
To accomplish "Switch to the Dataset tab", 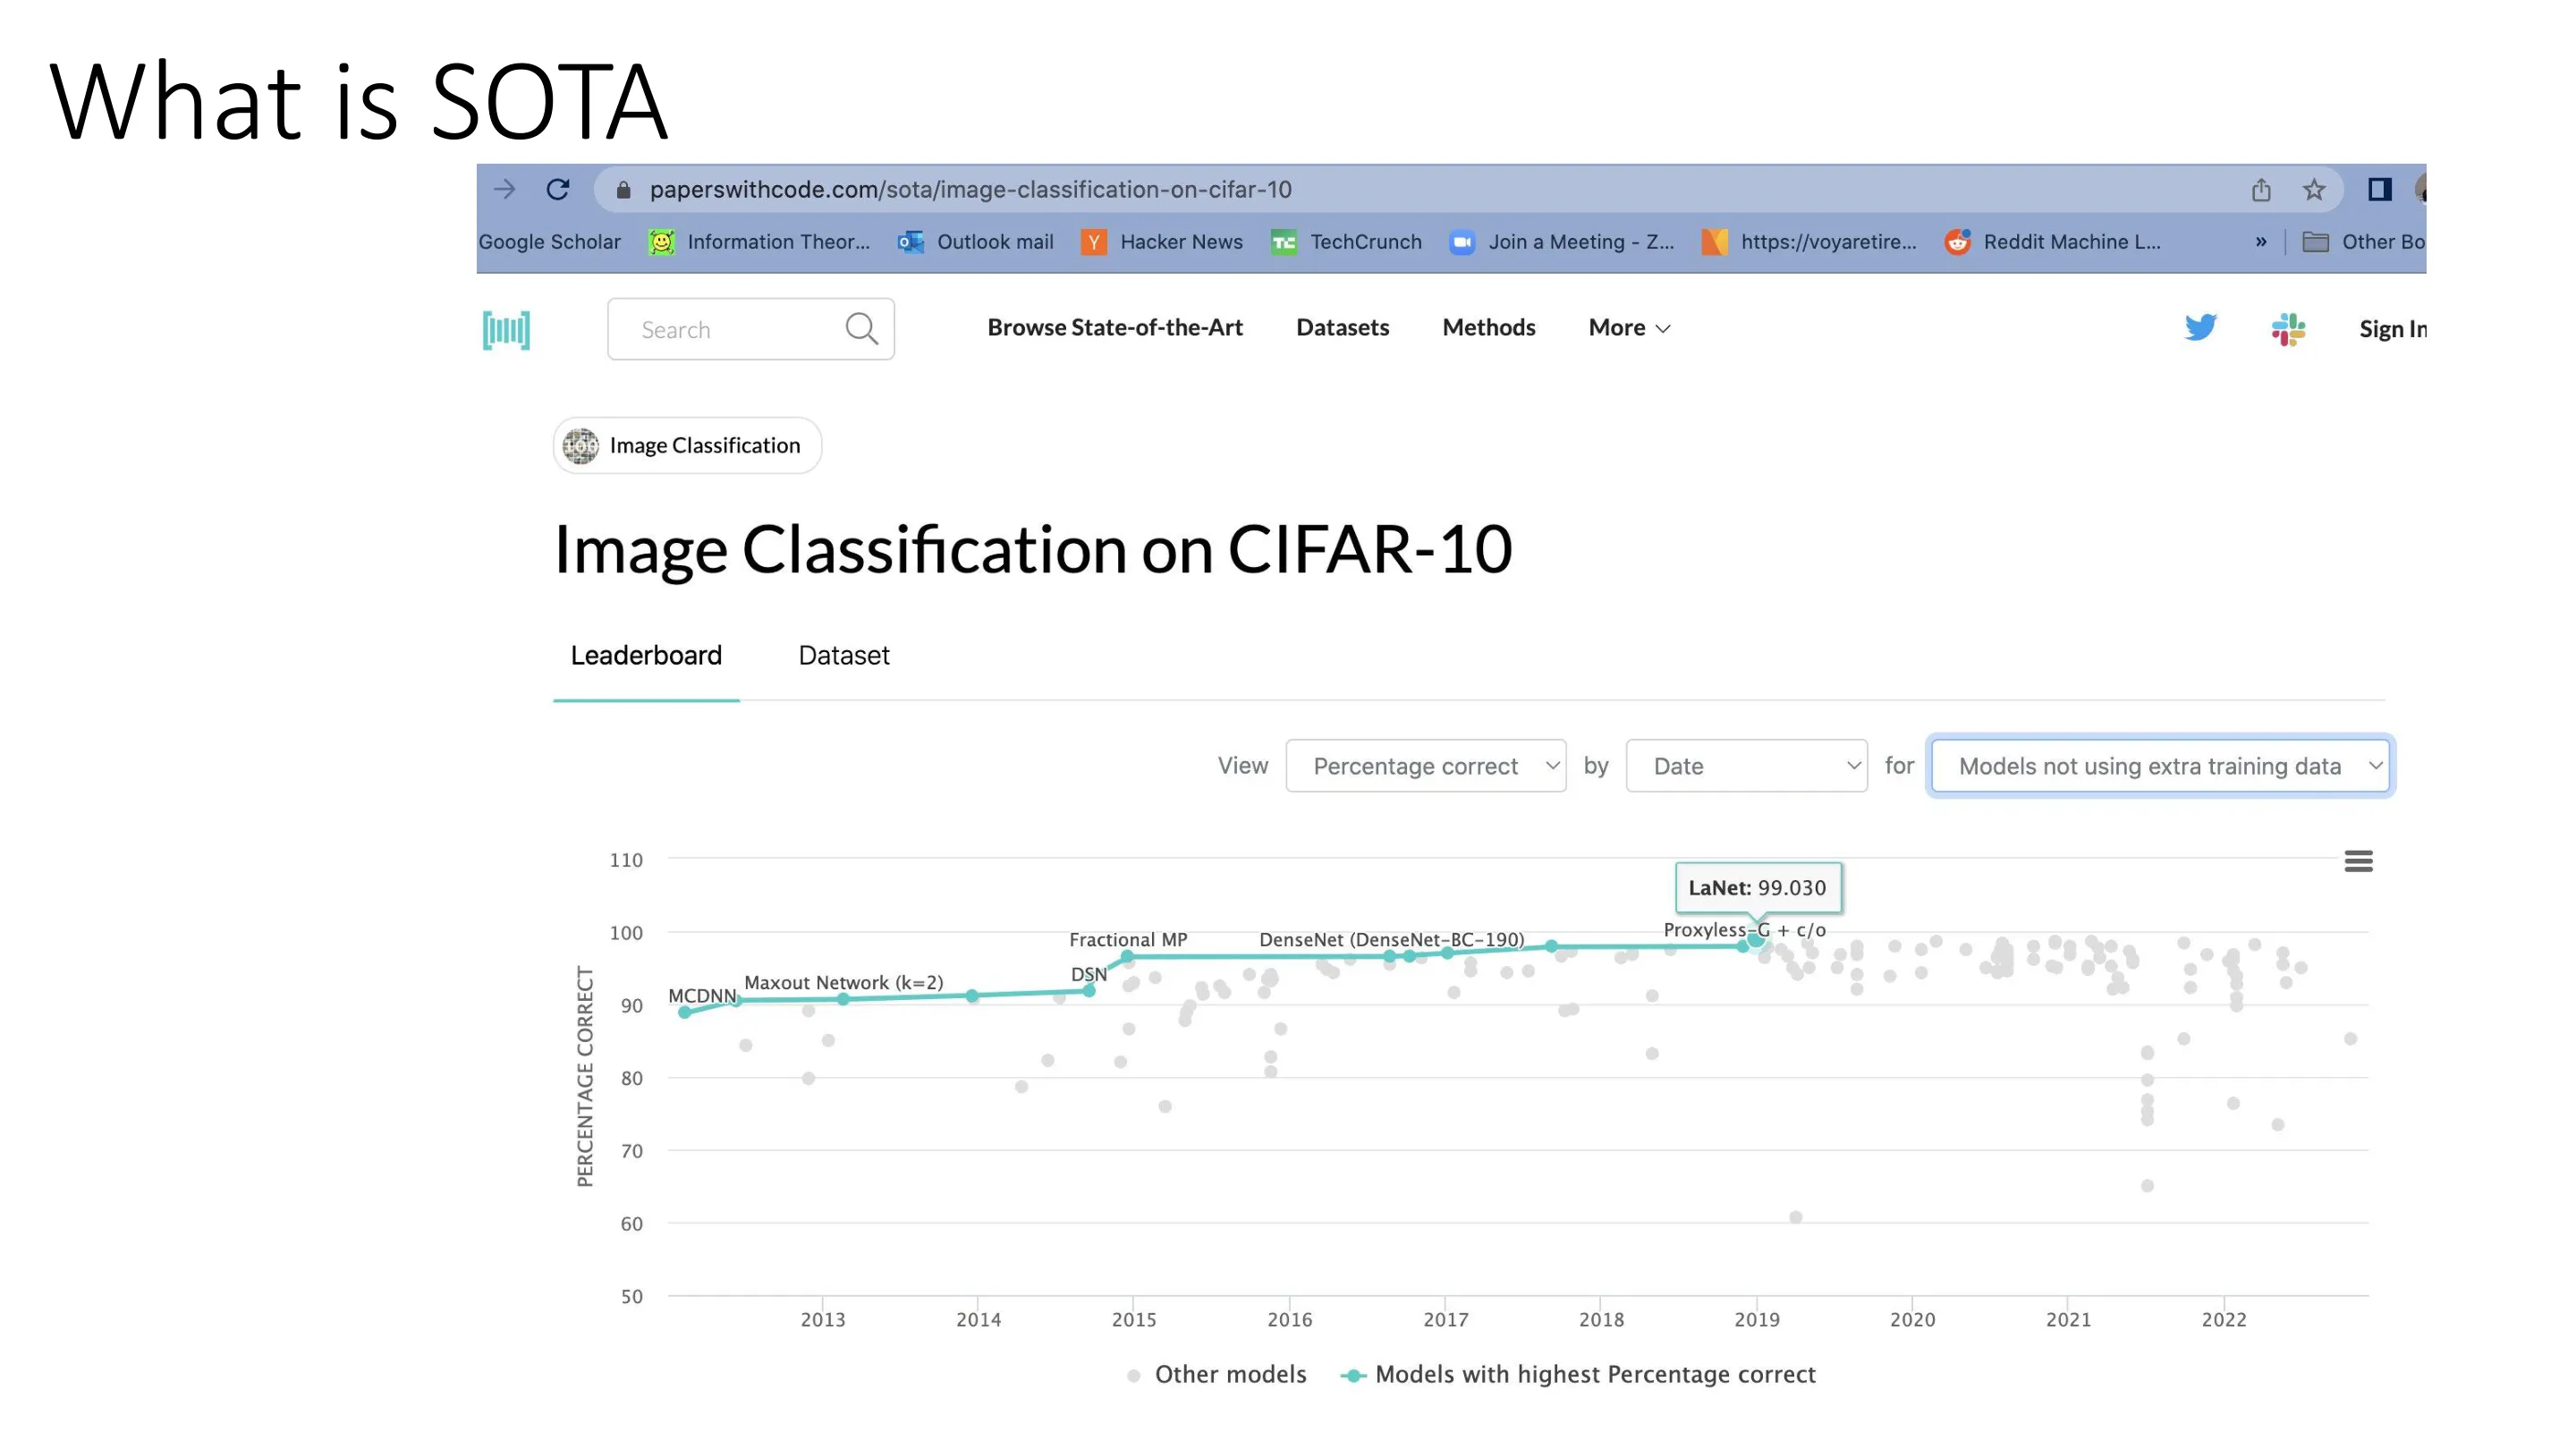I will tap(843, 655).
